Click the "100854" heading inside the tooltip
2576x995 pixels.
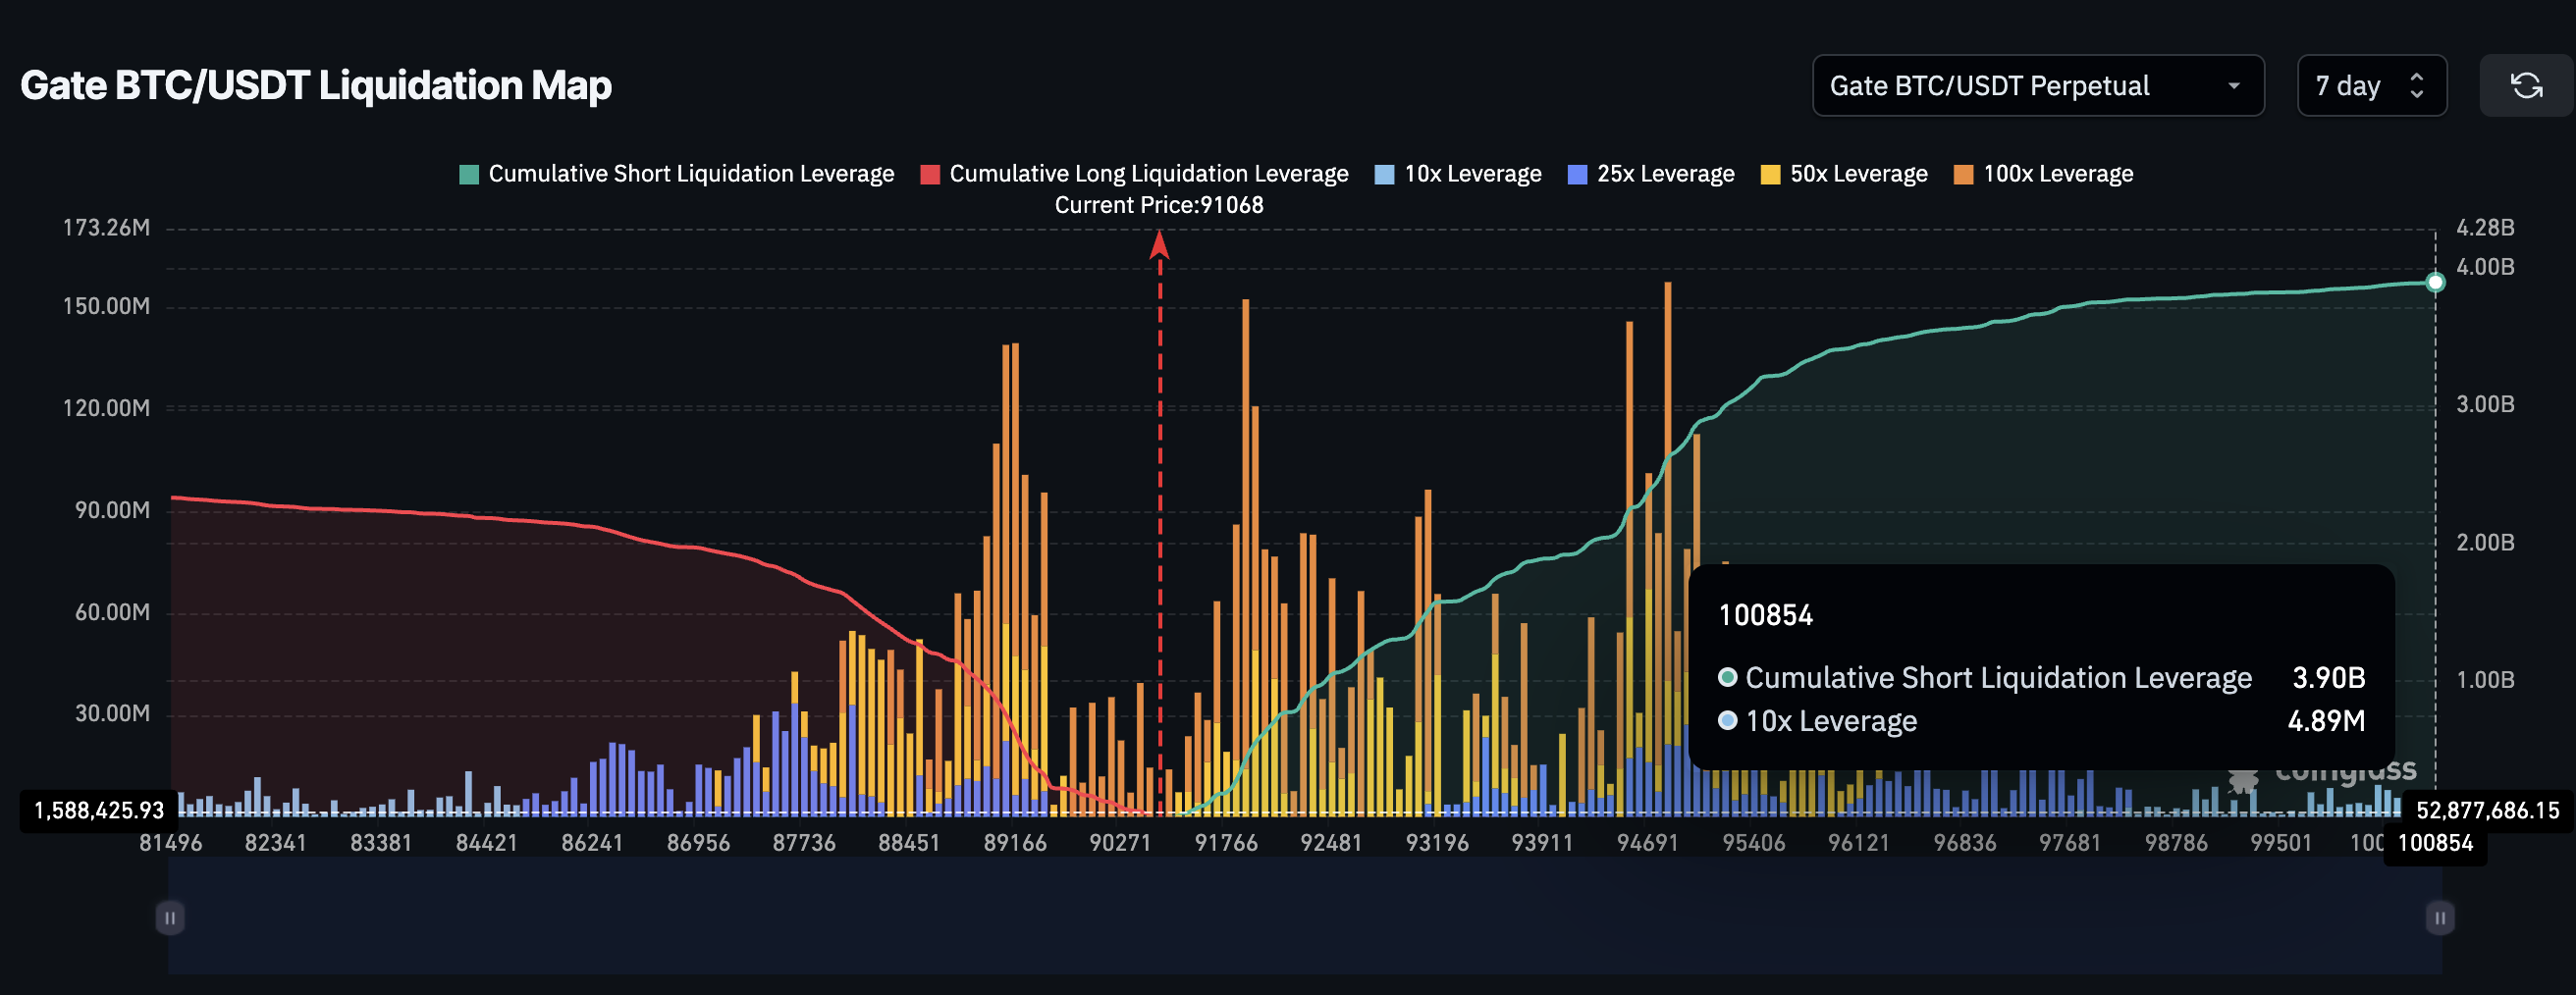tap(1765, 615)
